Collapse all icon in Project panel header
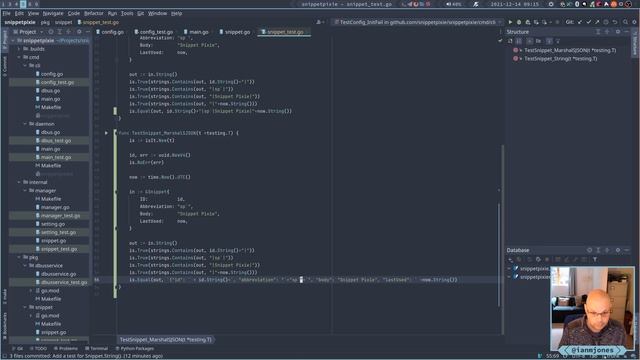 coord(69,31)
